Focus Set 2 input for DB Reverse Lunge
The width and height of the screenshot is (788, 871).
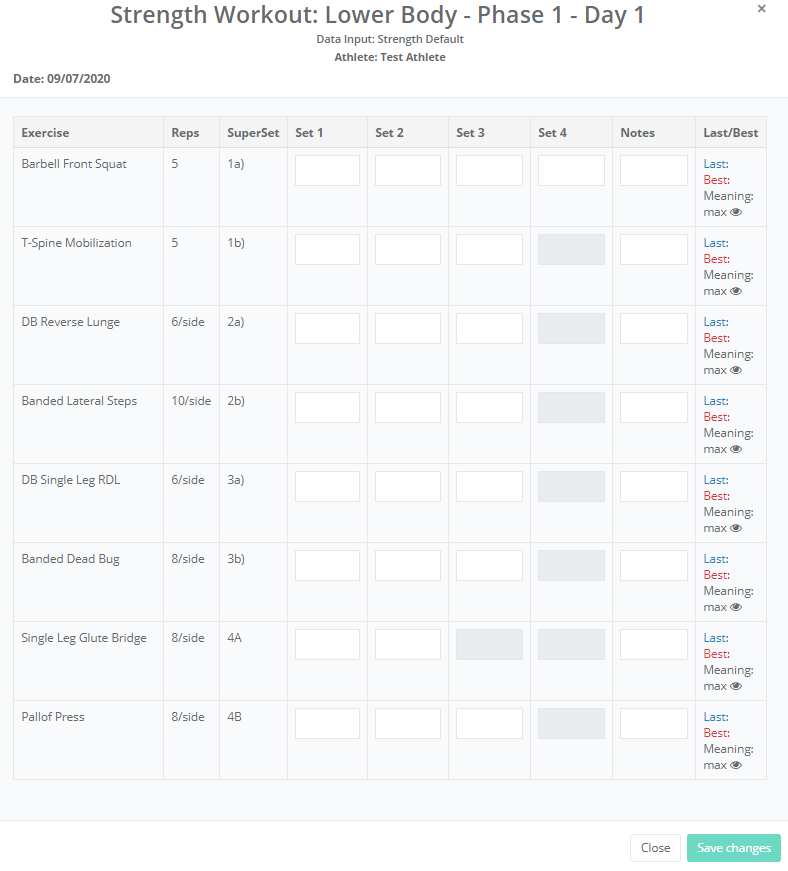(408, 328)
